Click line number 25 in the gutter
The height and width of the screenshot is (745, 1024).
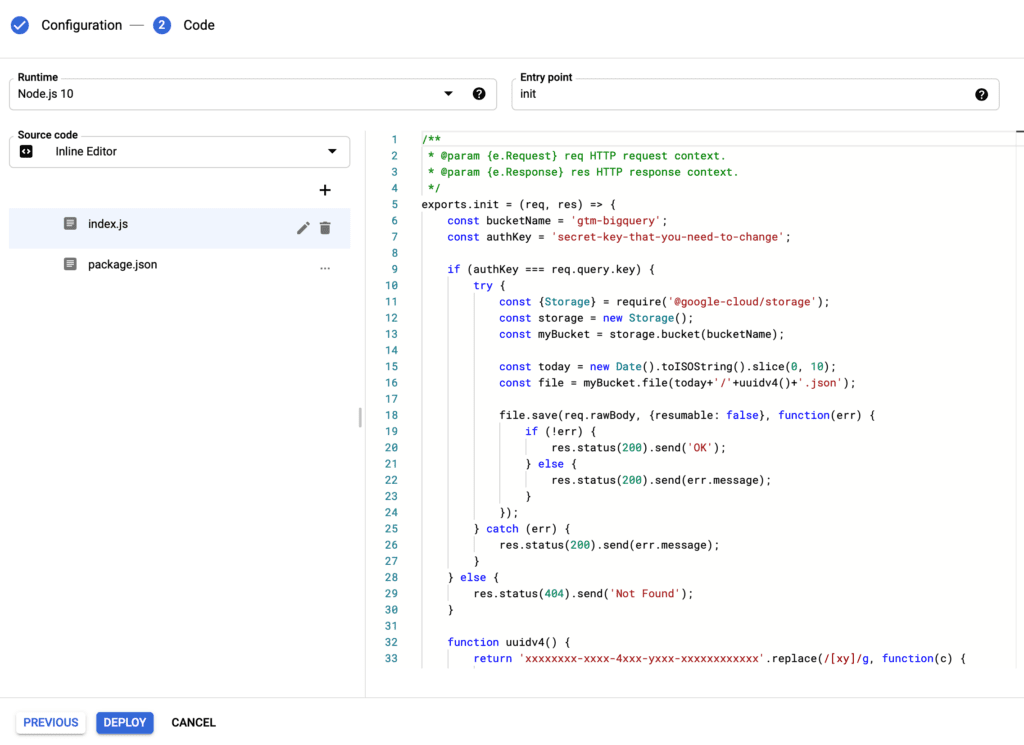coord(391,529)
